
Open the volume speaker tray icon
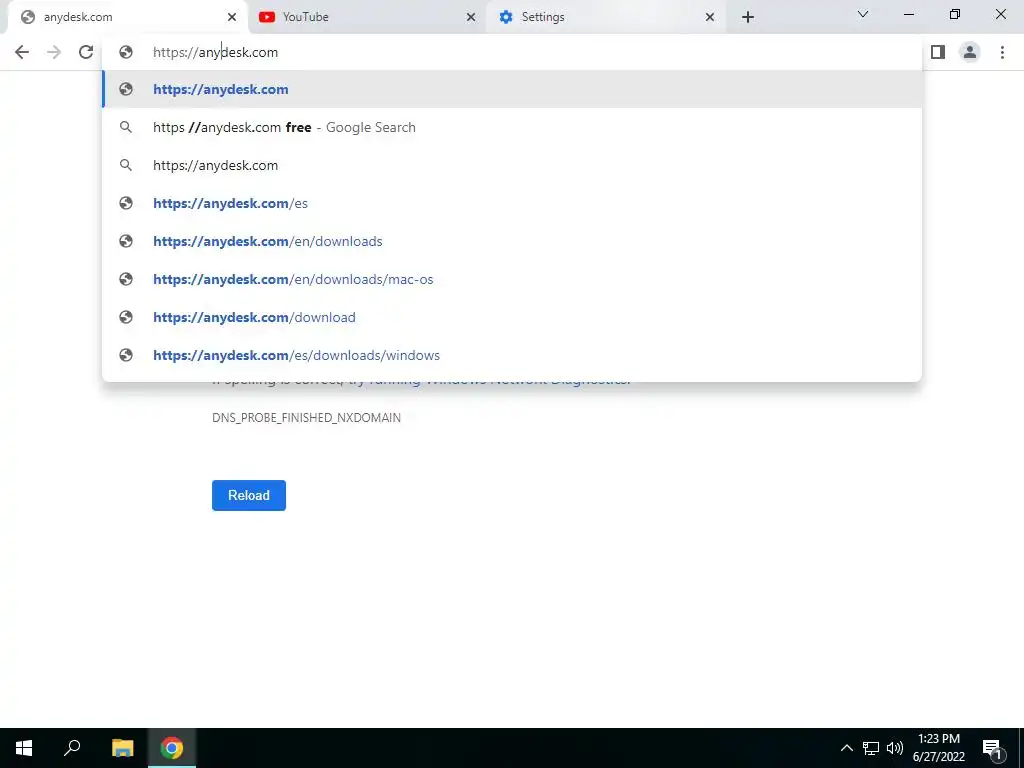895,748
